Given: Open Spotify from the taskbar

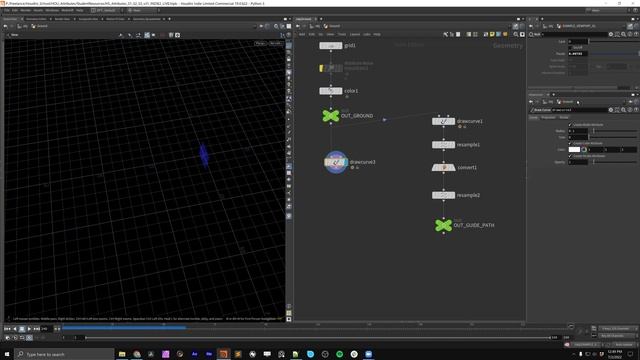Looking at the screenshot, I should click(x=340, y=354).
